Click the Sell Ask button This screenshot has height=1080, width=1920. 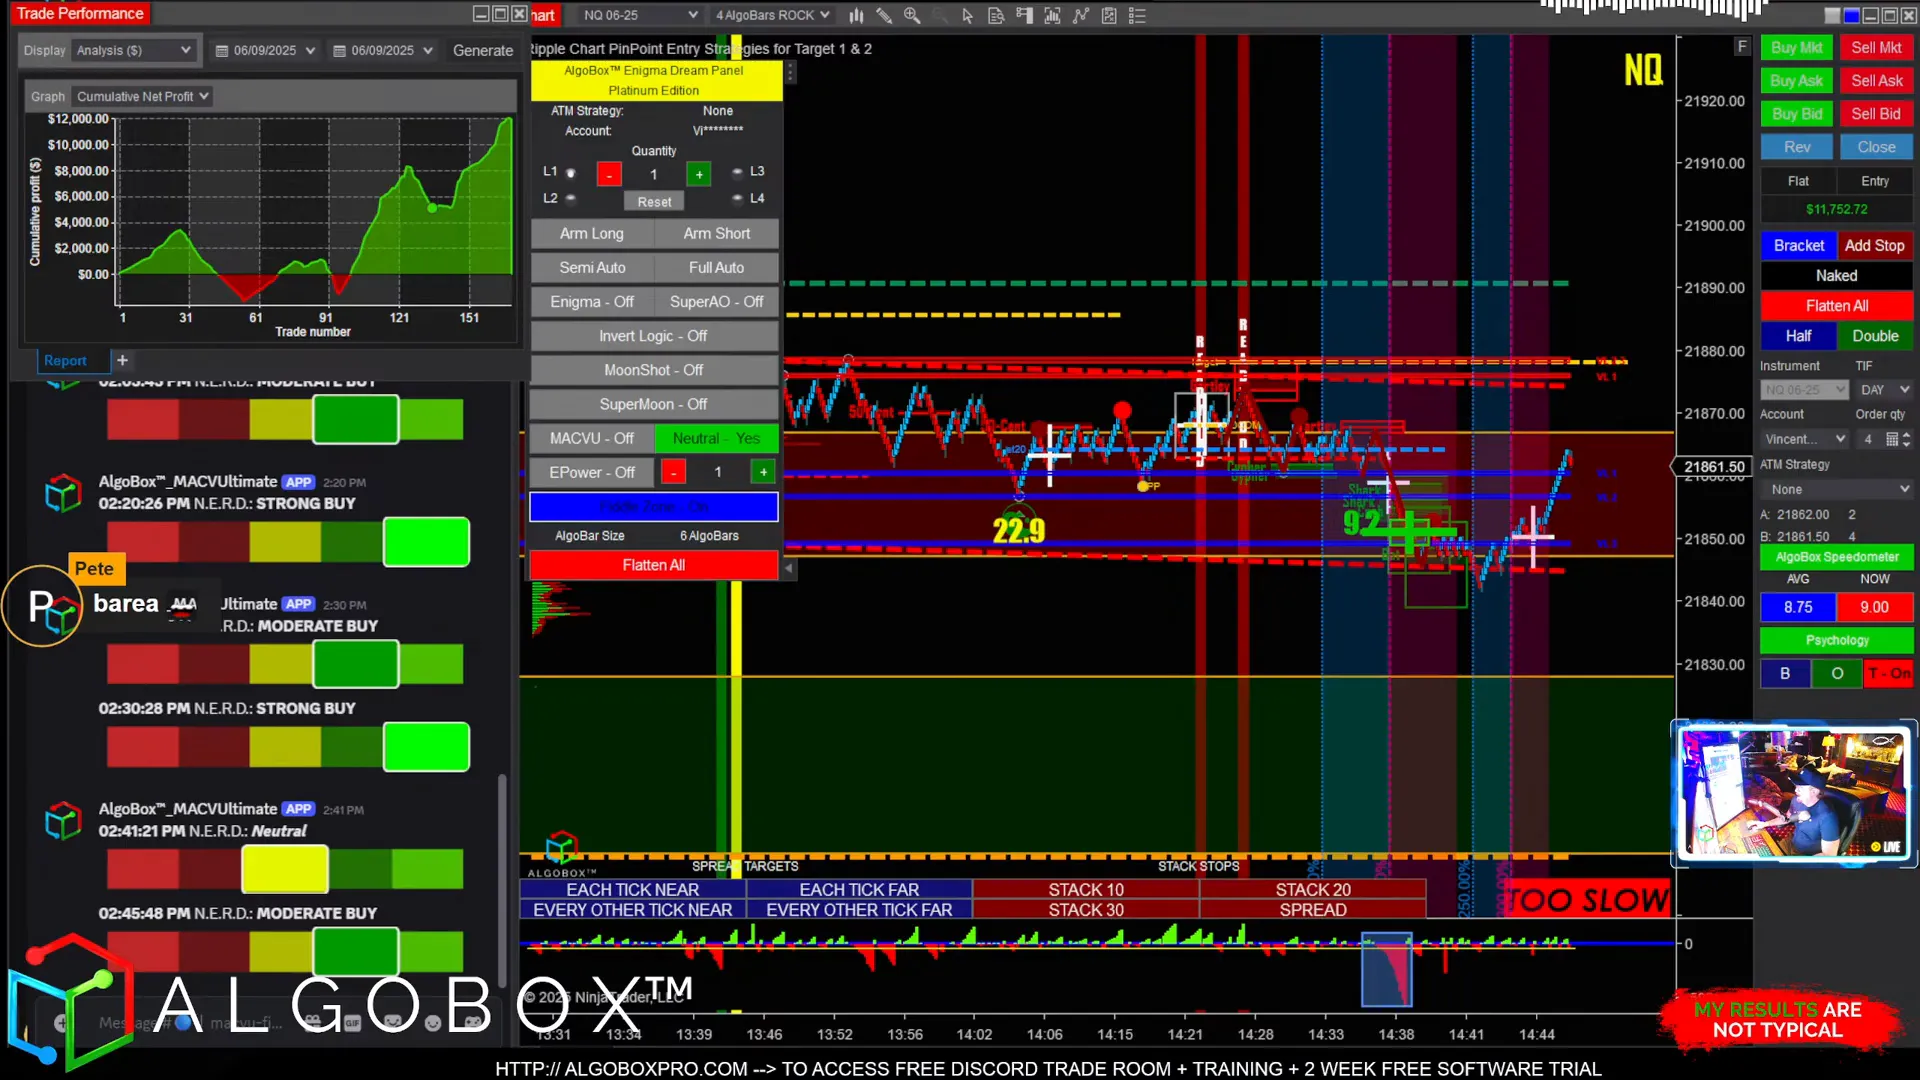click(x=1876, y=80)
